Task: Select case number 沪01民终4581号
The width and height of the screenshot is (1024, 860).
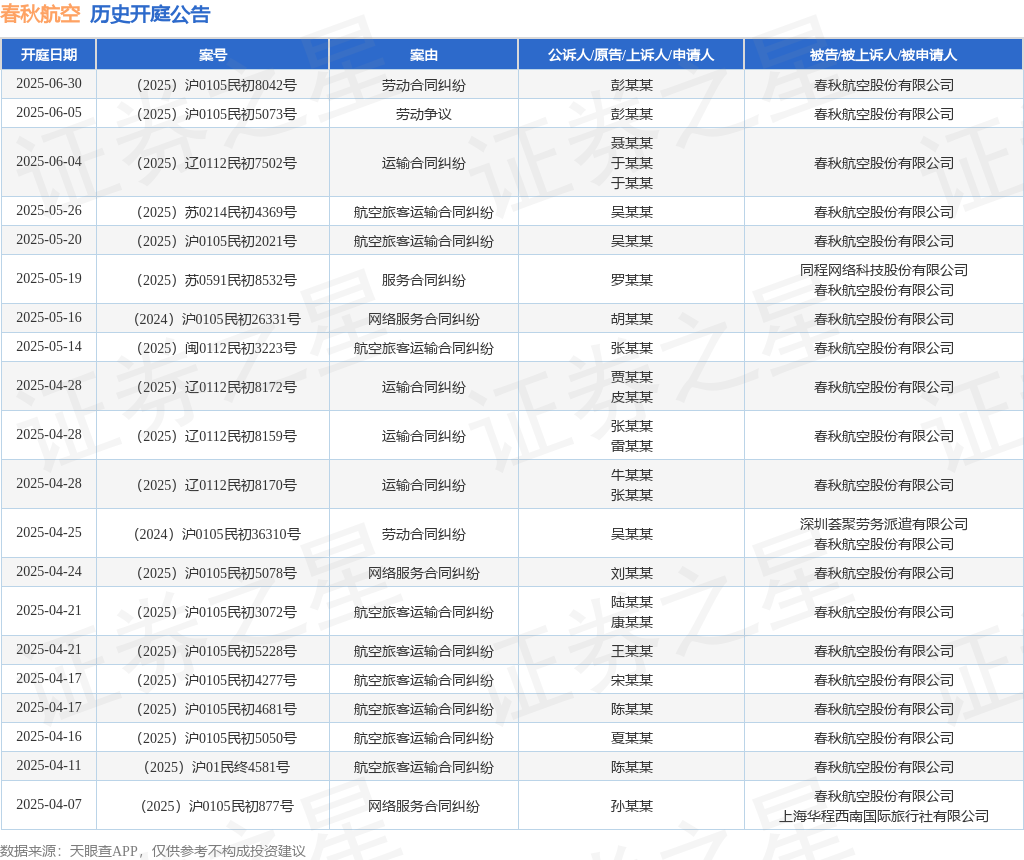Action: tap(216, 767)
